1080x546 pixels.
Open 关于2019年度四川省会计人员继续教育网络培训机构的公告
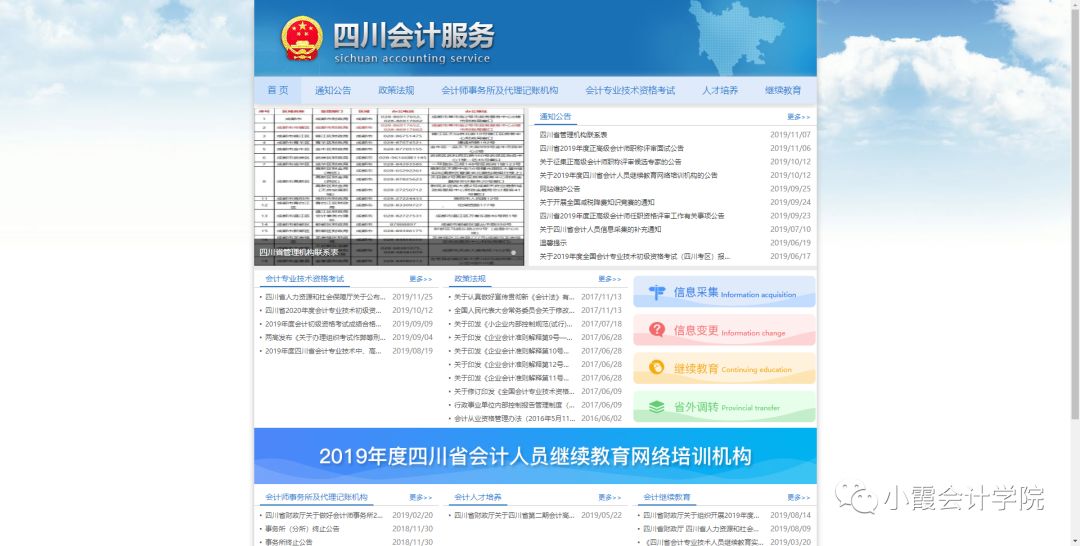click(x=627, y=175)
